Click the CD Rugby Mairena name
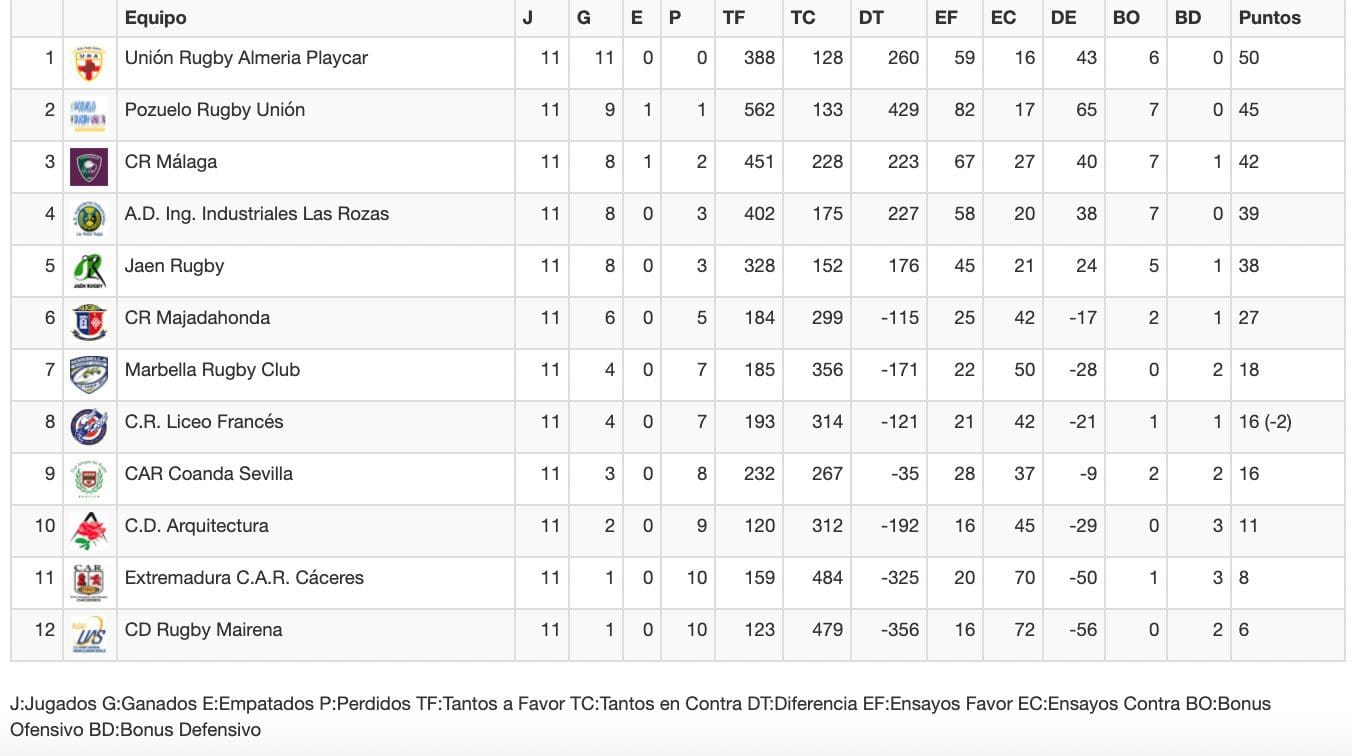Viewport: 1352px width, 756px height. click(x=203, y=630)
